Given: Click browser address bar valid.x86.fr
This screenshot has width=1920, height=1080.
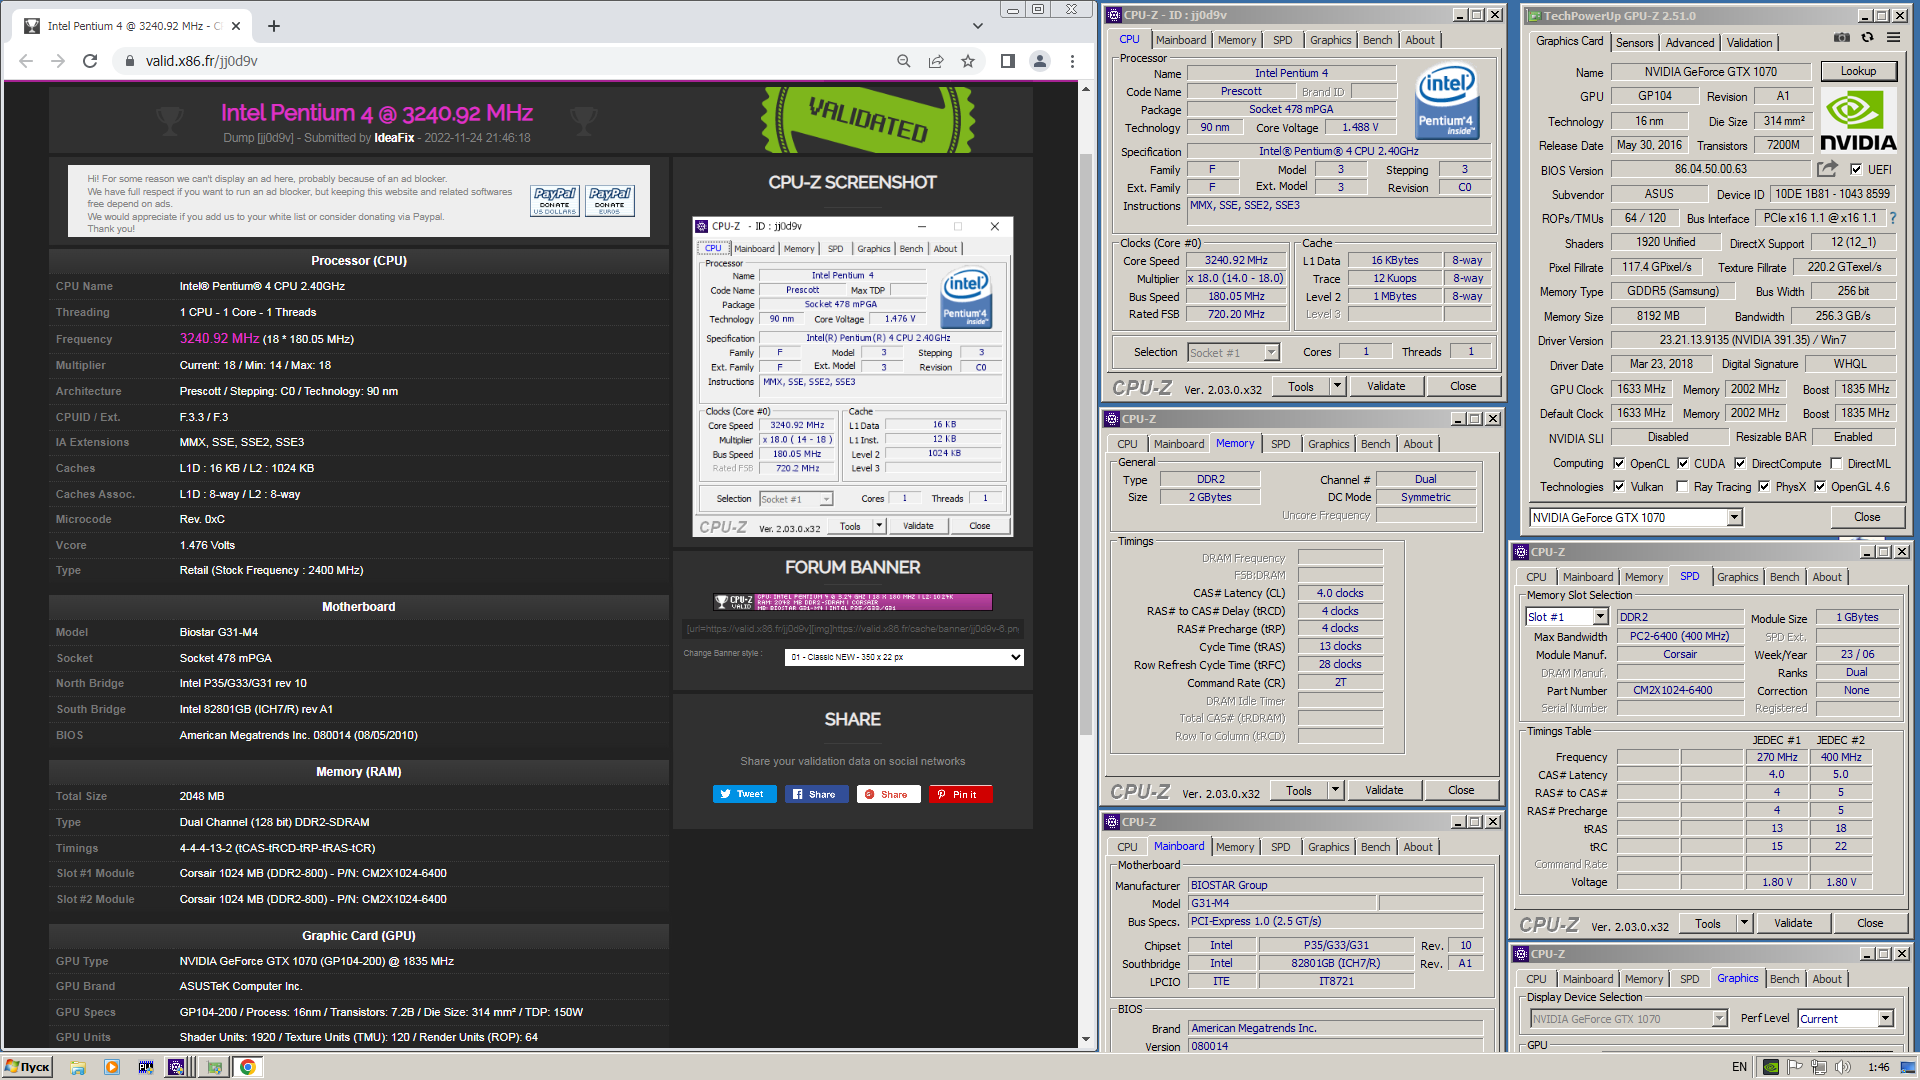Looking at the screenshot, I should [x=500, y=61].
